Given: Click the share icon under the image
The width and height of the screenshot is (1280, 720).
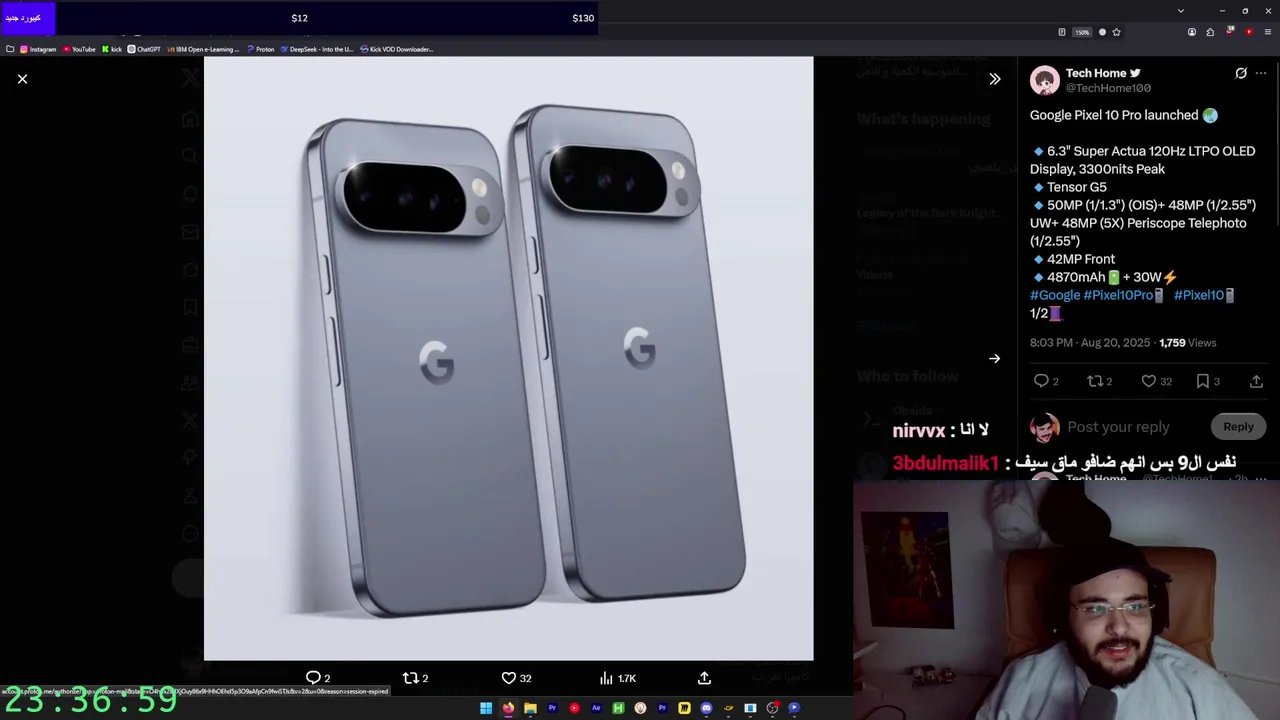Looking at the screenshot, I should click(x=704, y=678).
